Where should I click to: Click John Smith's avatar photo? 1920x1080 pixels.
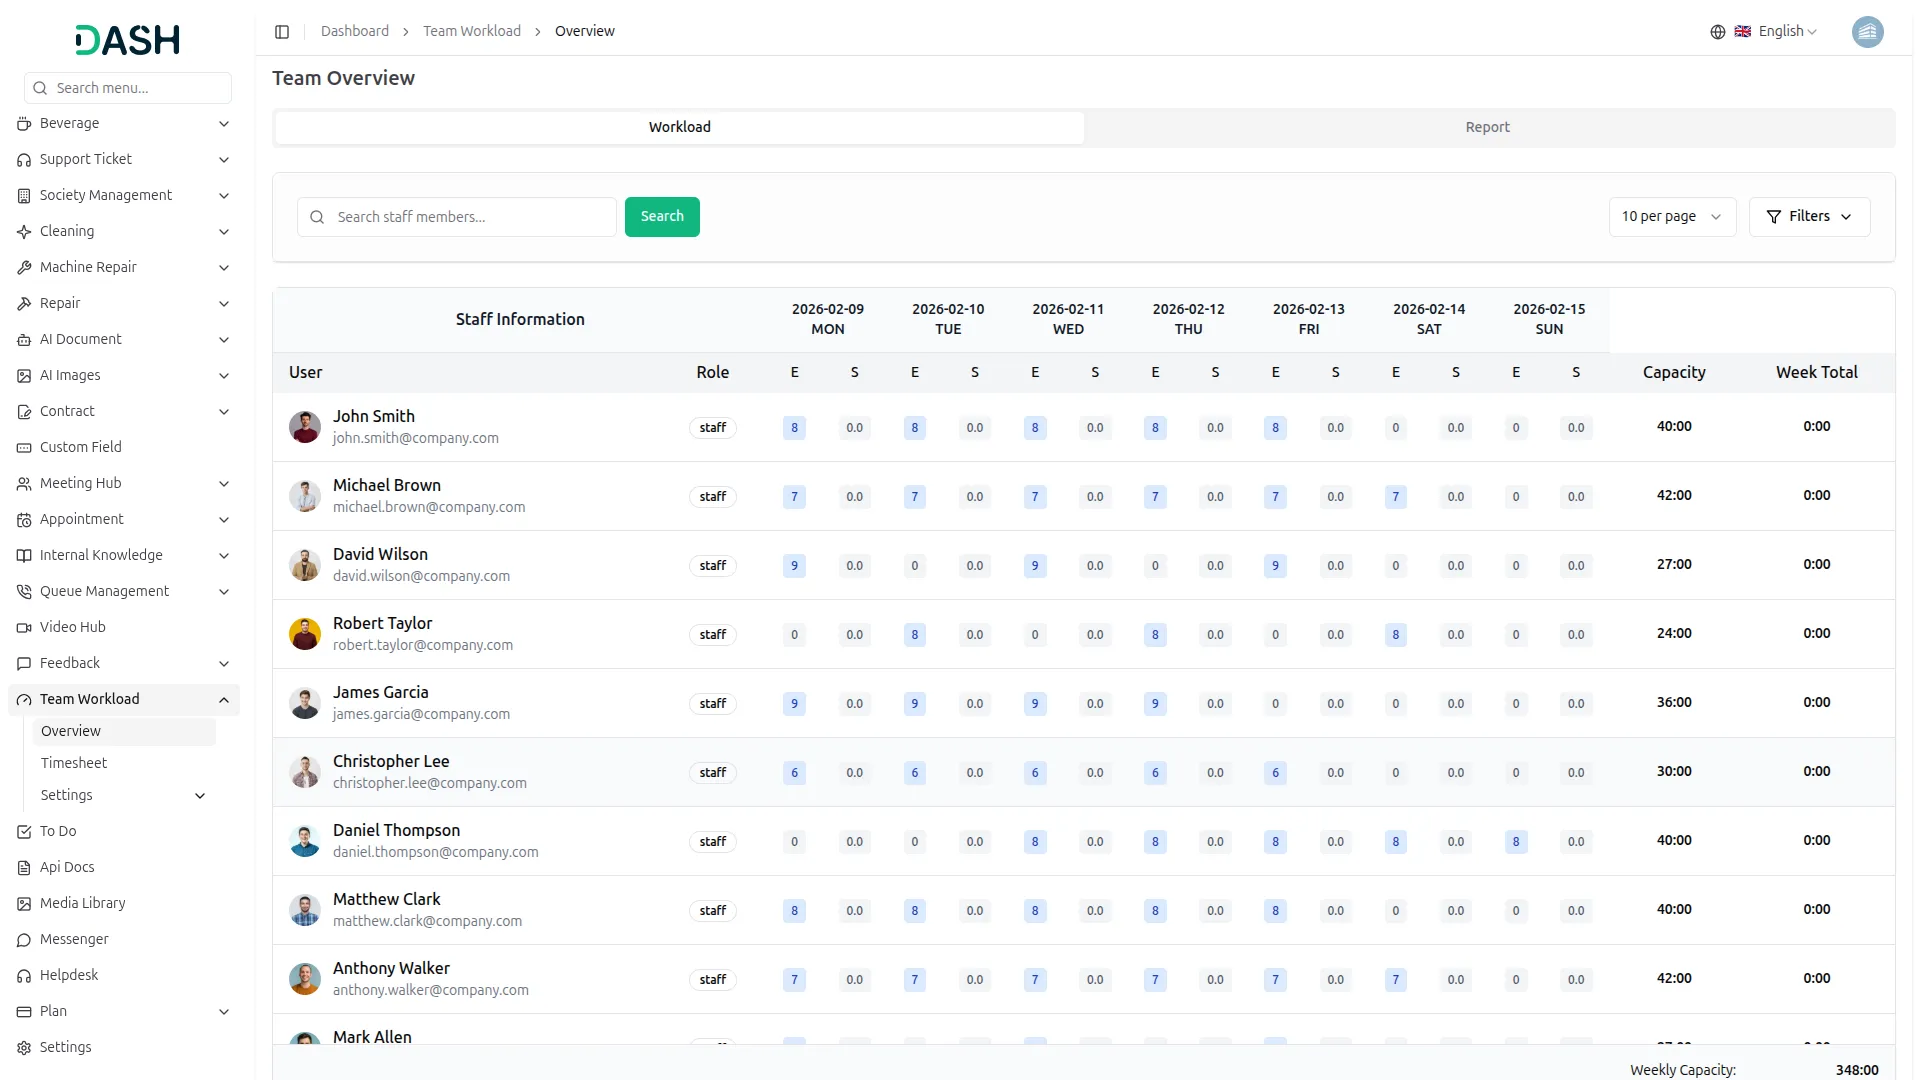point(305,427)
